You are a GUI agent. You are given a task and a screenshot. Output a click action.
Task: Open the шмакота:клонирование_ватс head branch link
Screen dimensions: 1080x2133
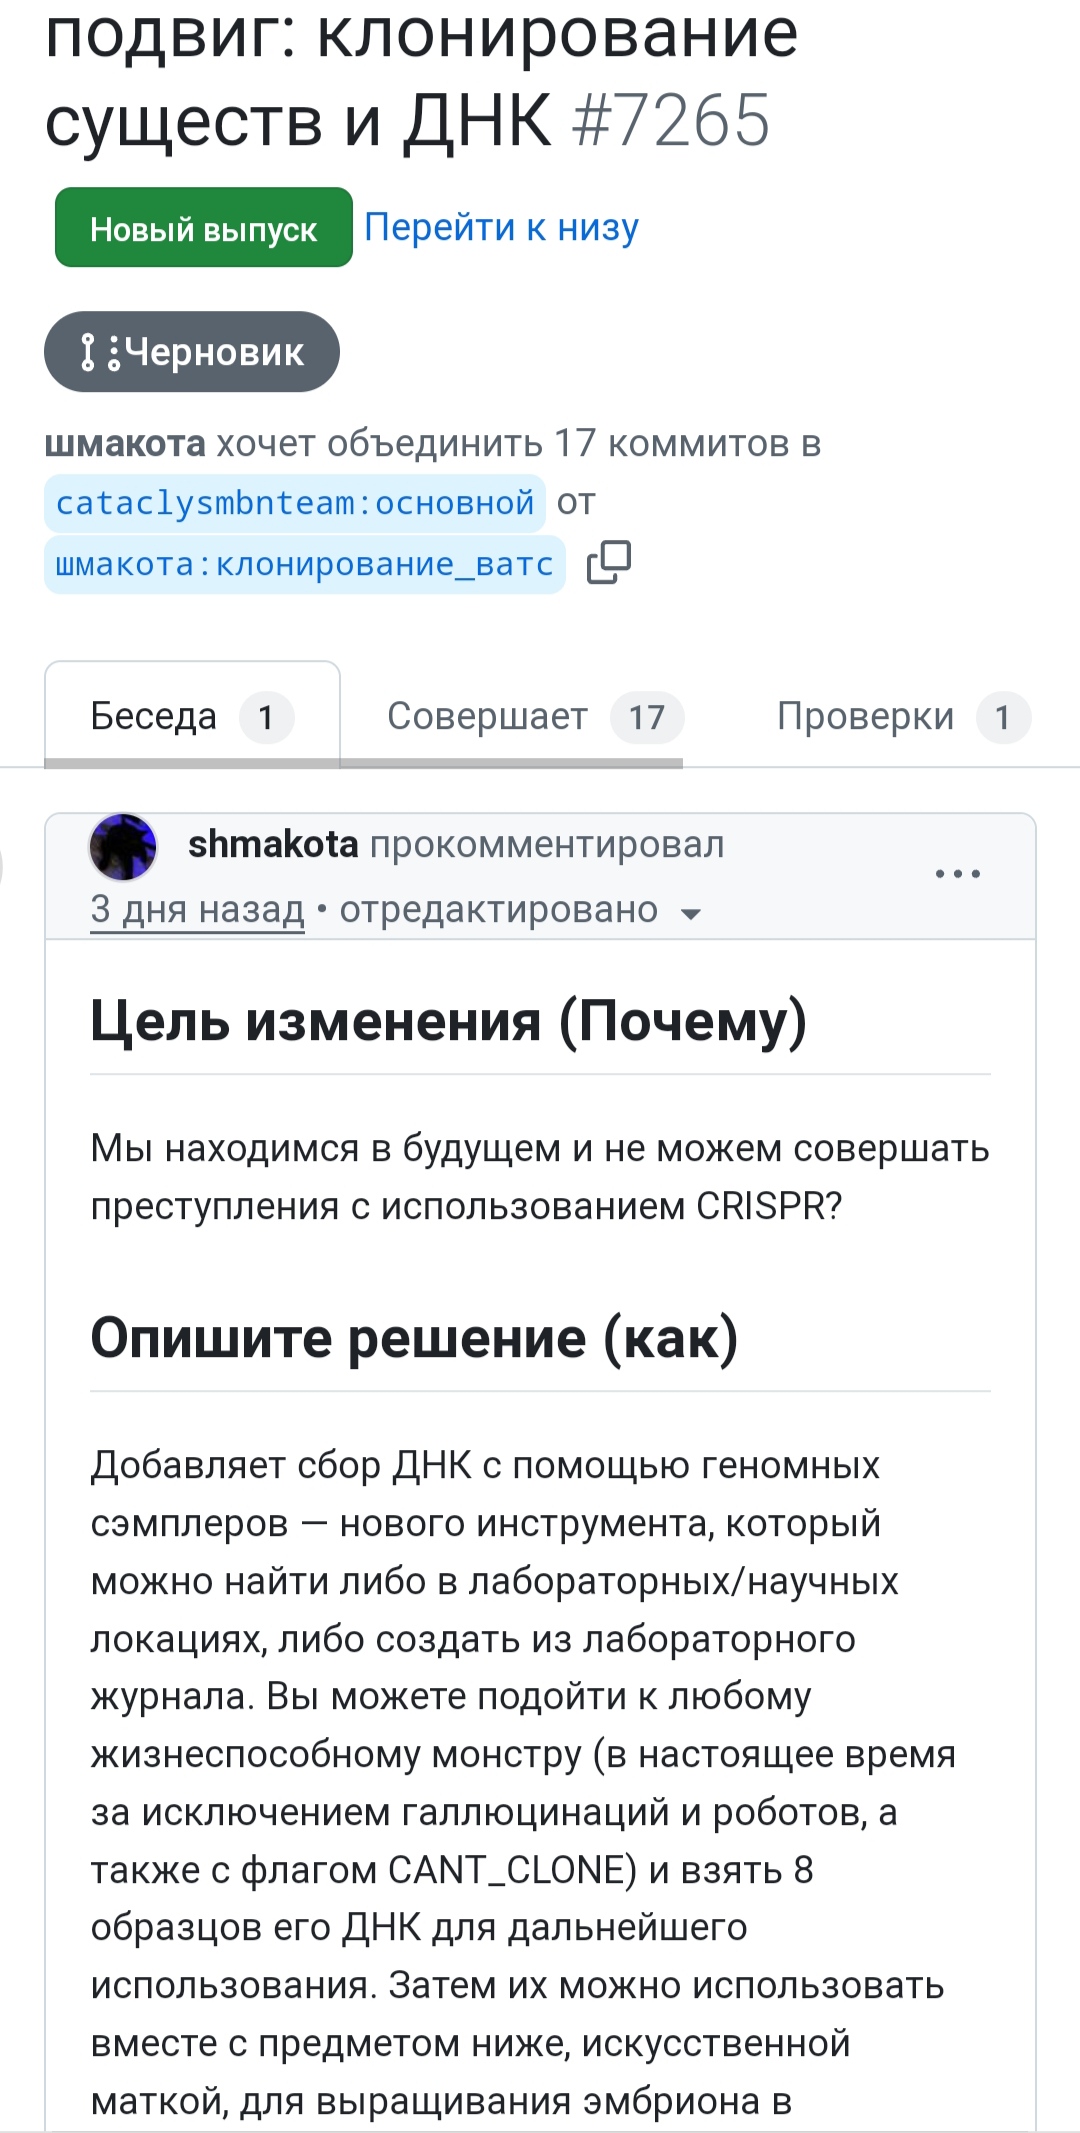pos(304,565)
